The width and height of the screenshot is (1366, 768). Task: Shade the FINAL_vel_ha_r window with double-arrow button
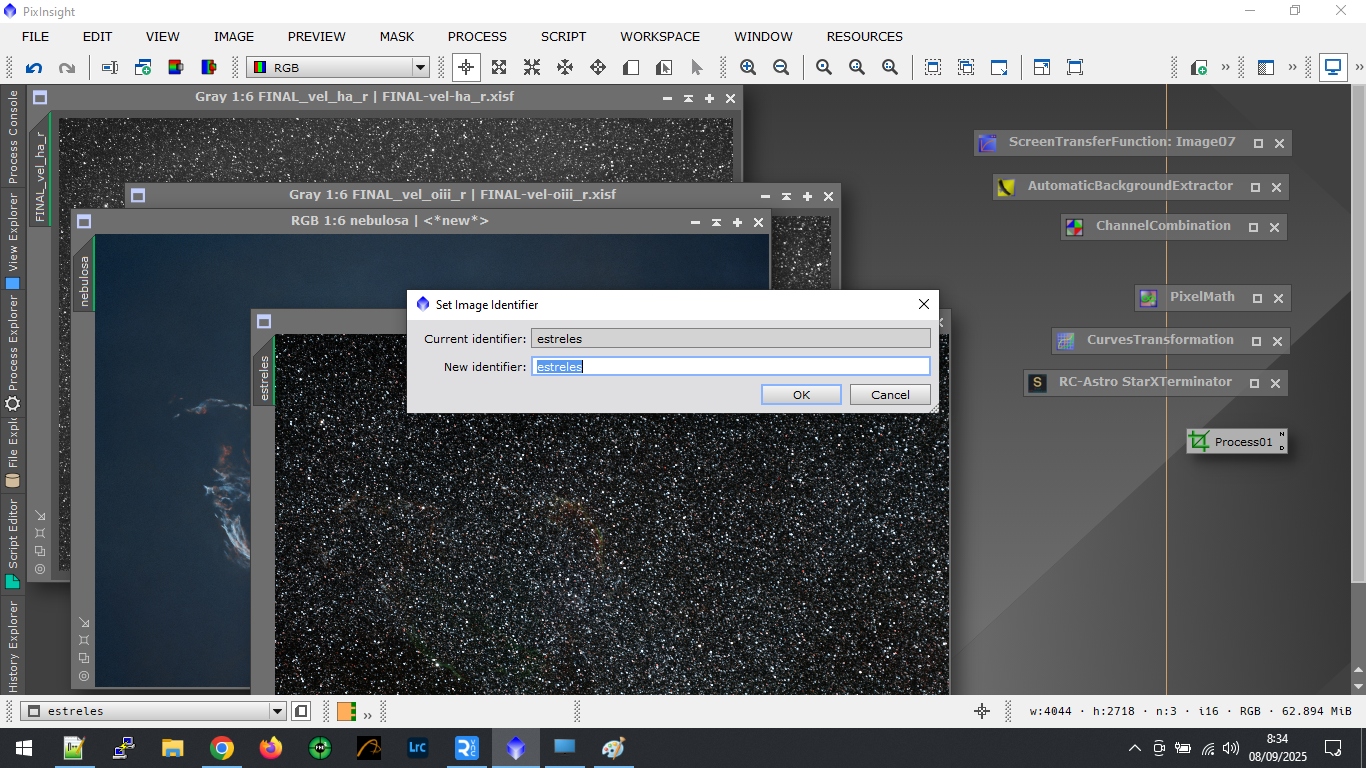click(x=688, y=98)
